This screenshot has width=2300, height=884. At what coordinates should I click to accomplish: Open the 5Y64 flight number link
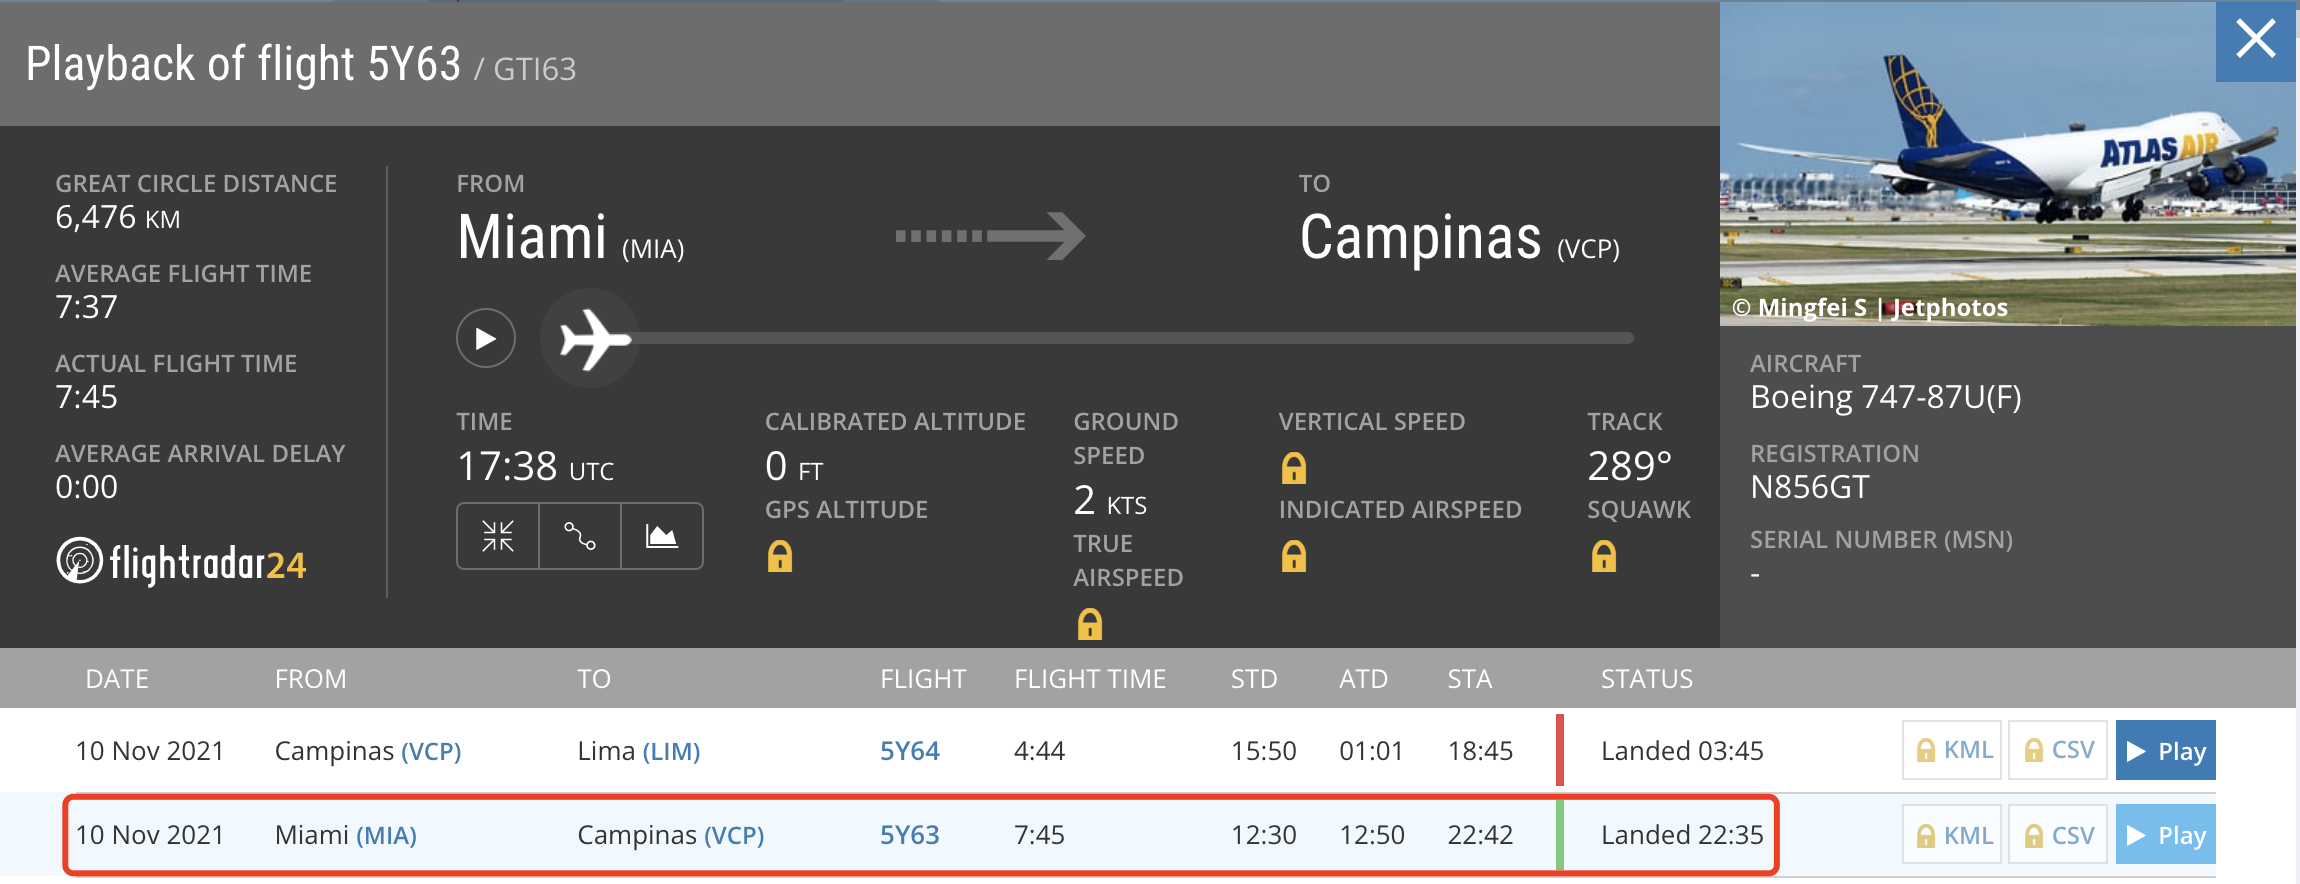coord(909,751)
